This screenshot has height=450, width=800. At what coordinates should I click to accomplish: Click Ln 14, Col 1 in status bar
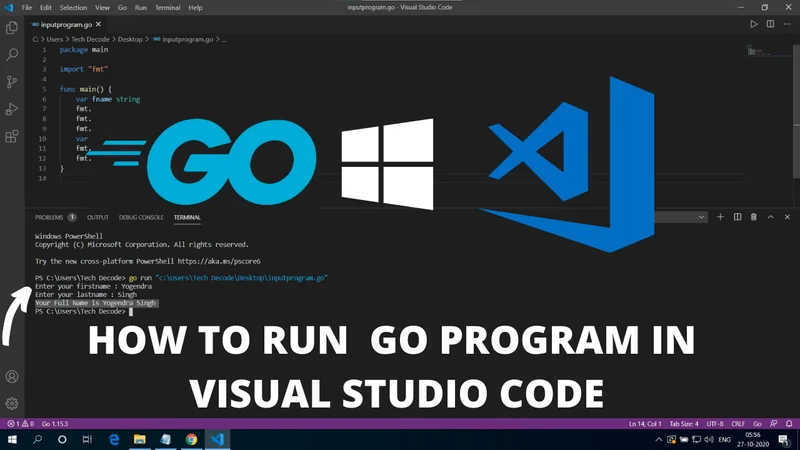[x=645, y=423]
